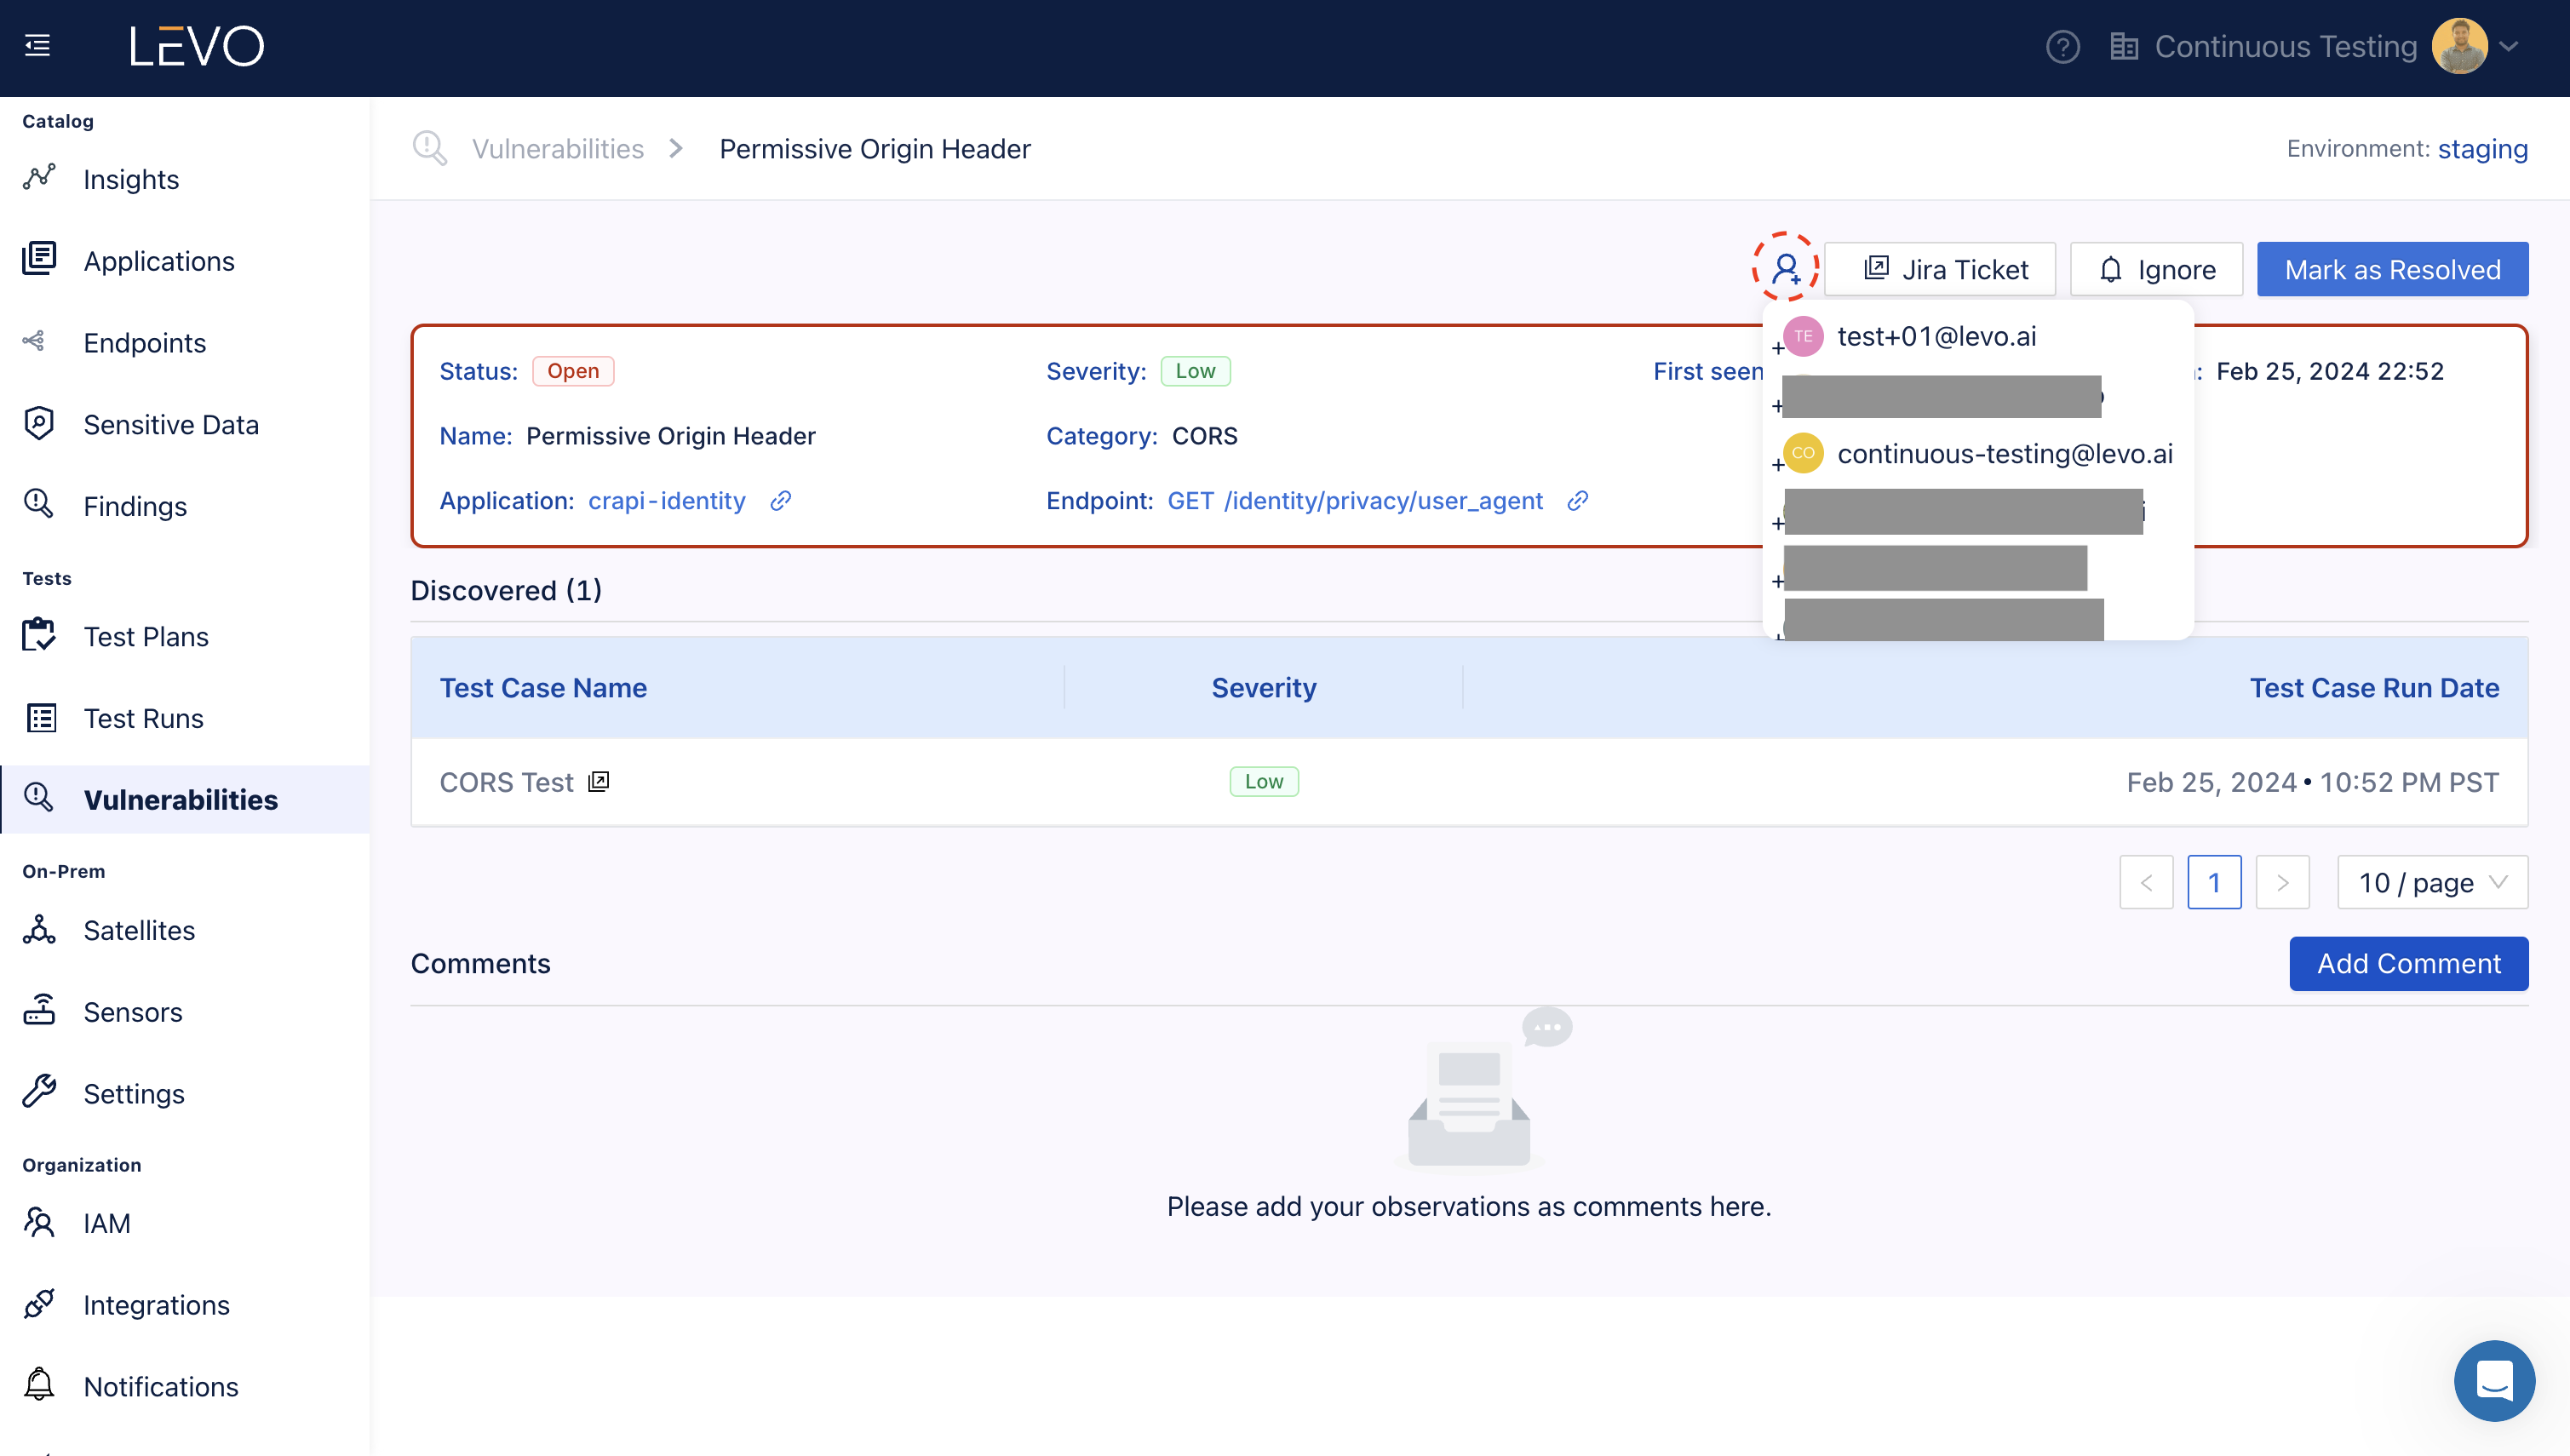Open the help question mark icon

(2062, 46)
